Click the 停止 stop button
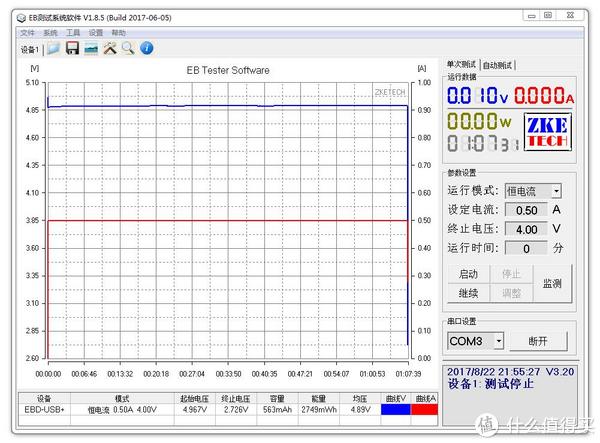 (x=511, y=274)
